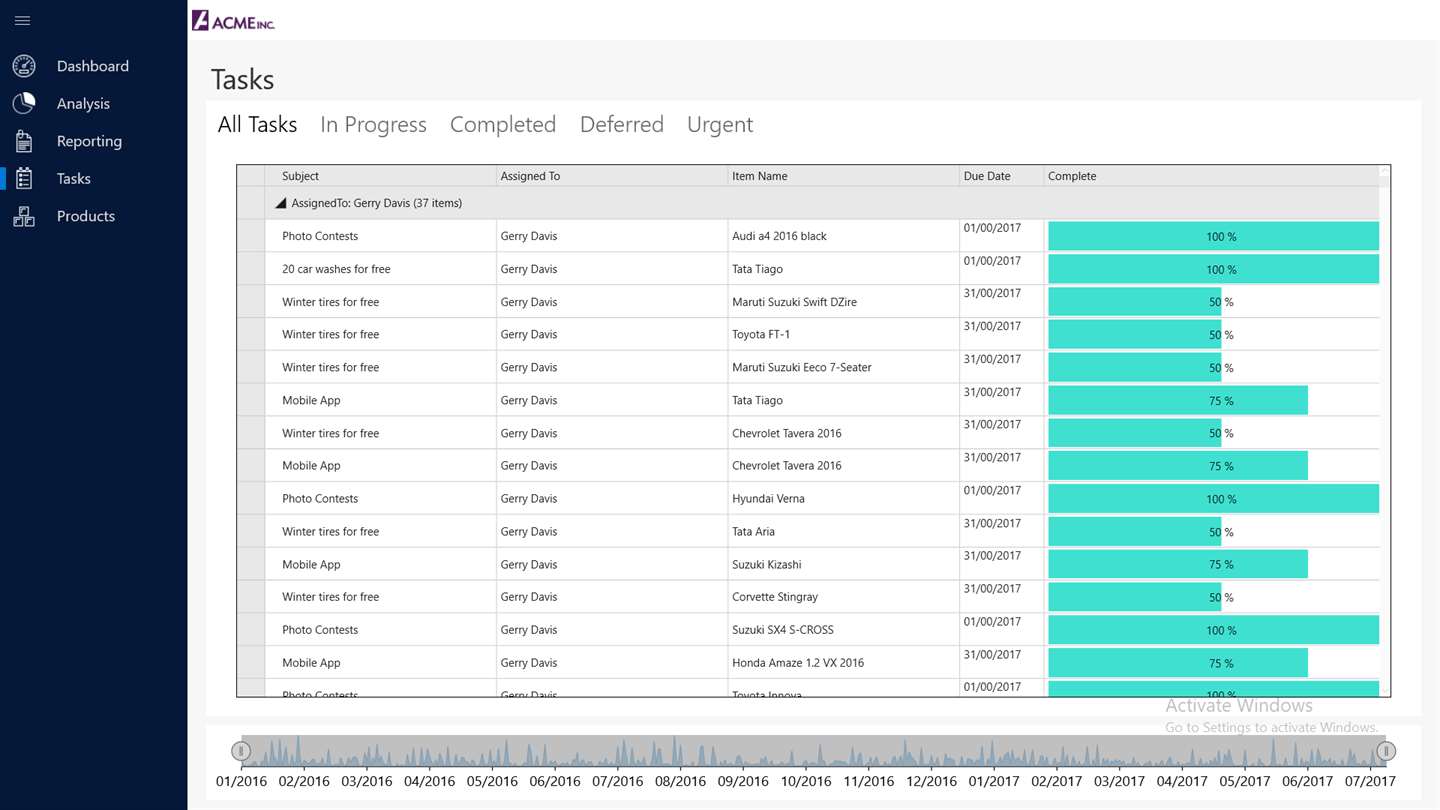
Task: Click the Reporting clipboard icon
Action: [x=24, y=141]
